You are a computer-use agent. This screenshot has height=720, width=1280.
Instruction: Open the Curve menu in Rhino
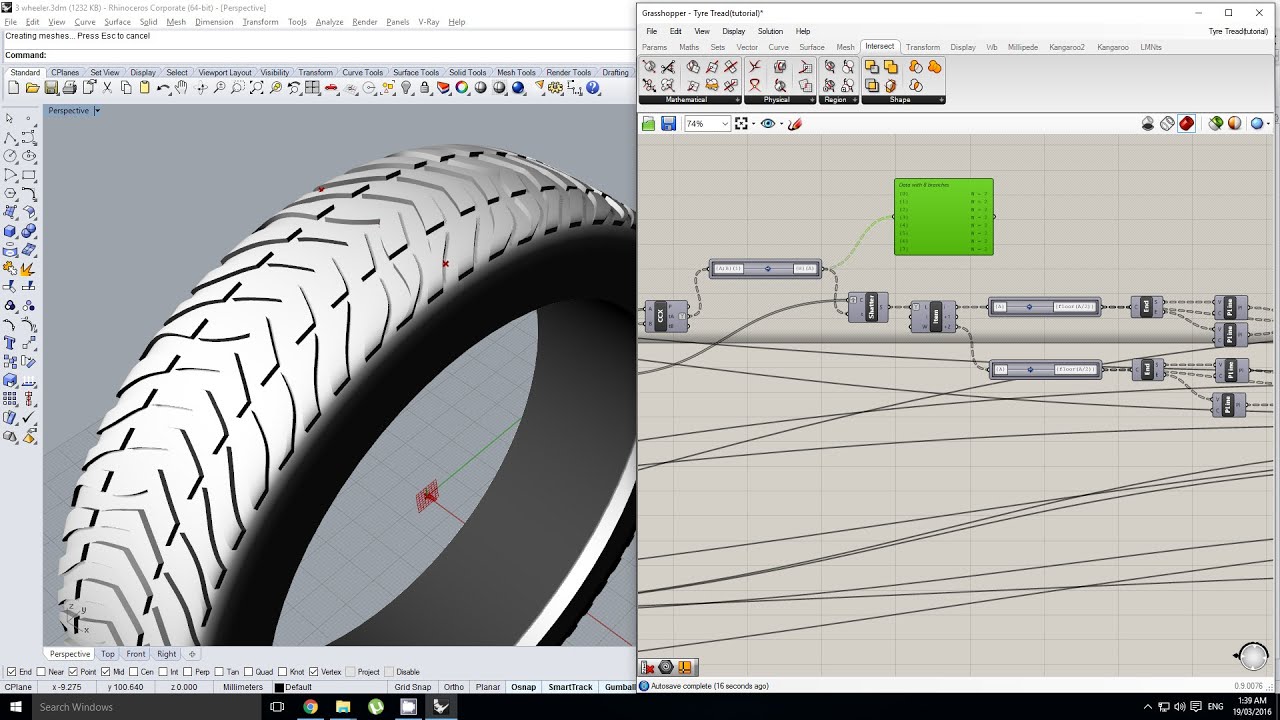(85, 22)
